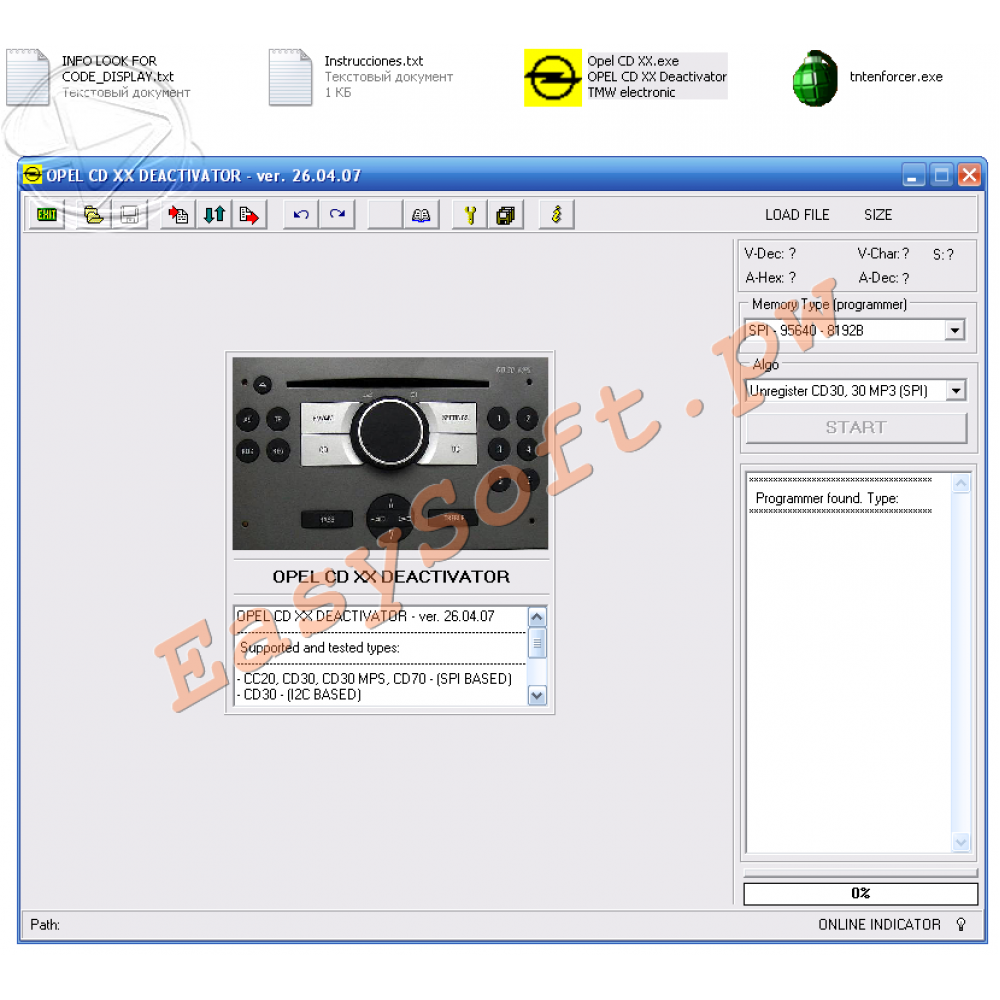Select the Instrucciones.txt file icon
The width and height of the screenshot is (1000, 1000).
tap(290, 77)
